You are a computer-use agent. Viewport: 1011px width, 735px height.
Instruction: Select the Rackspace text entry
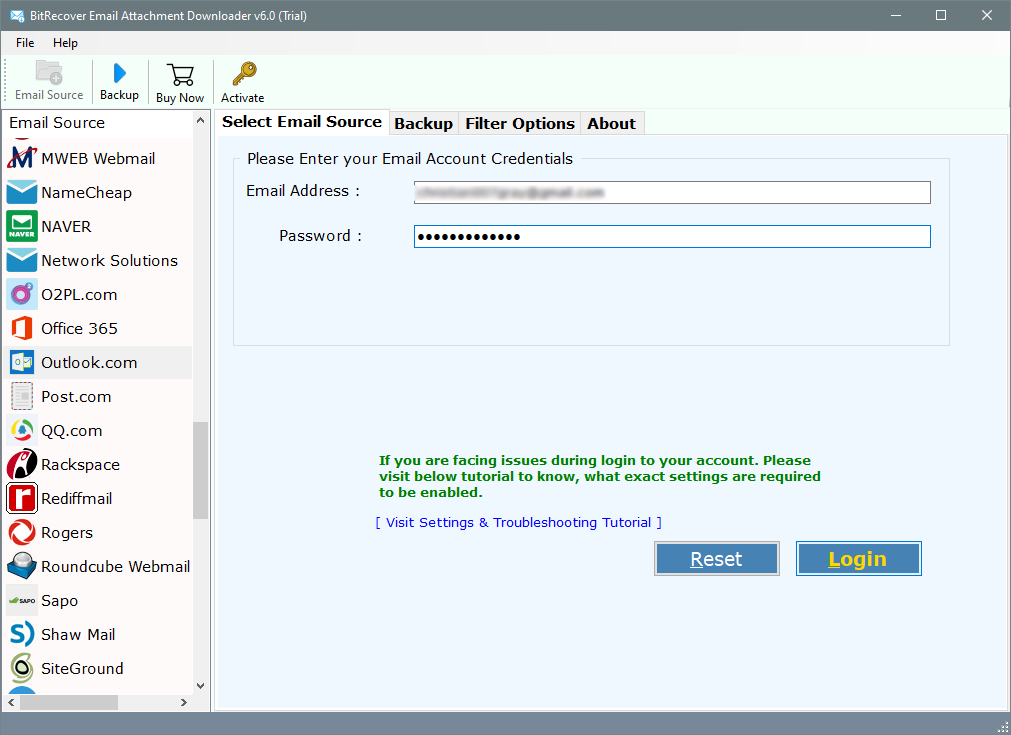coord(81,465)
